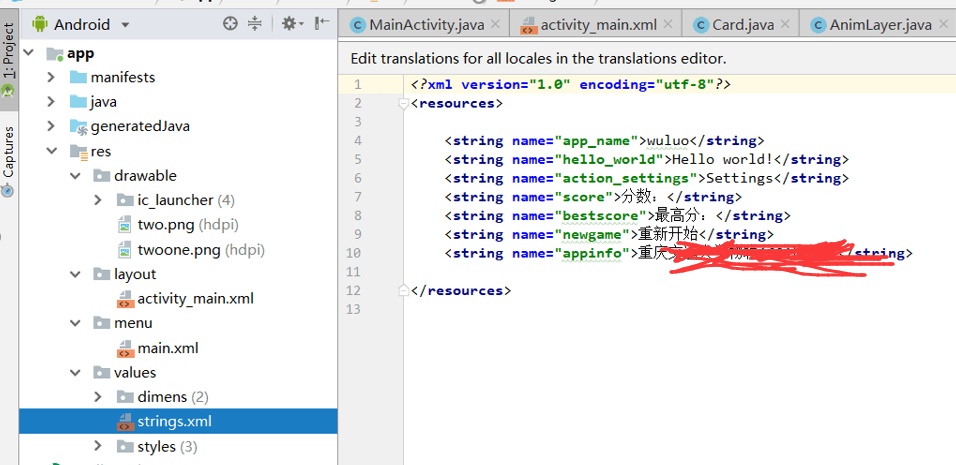The height and width of the screenshot is (465, 956).
Task: Click the appinfo string name
Action: tap(592, 254)
